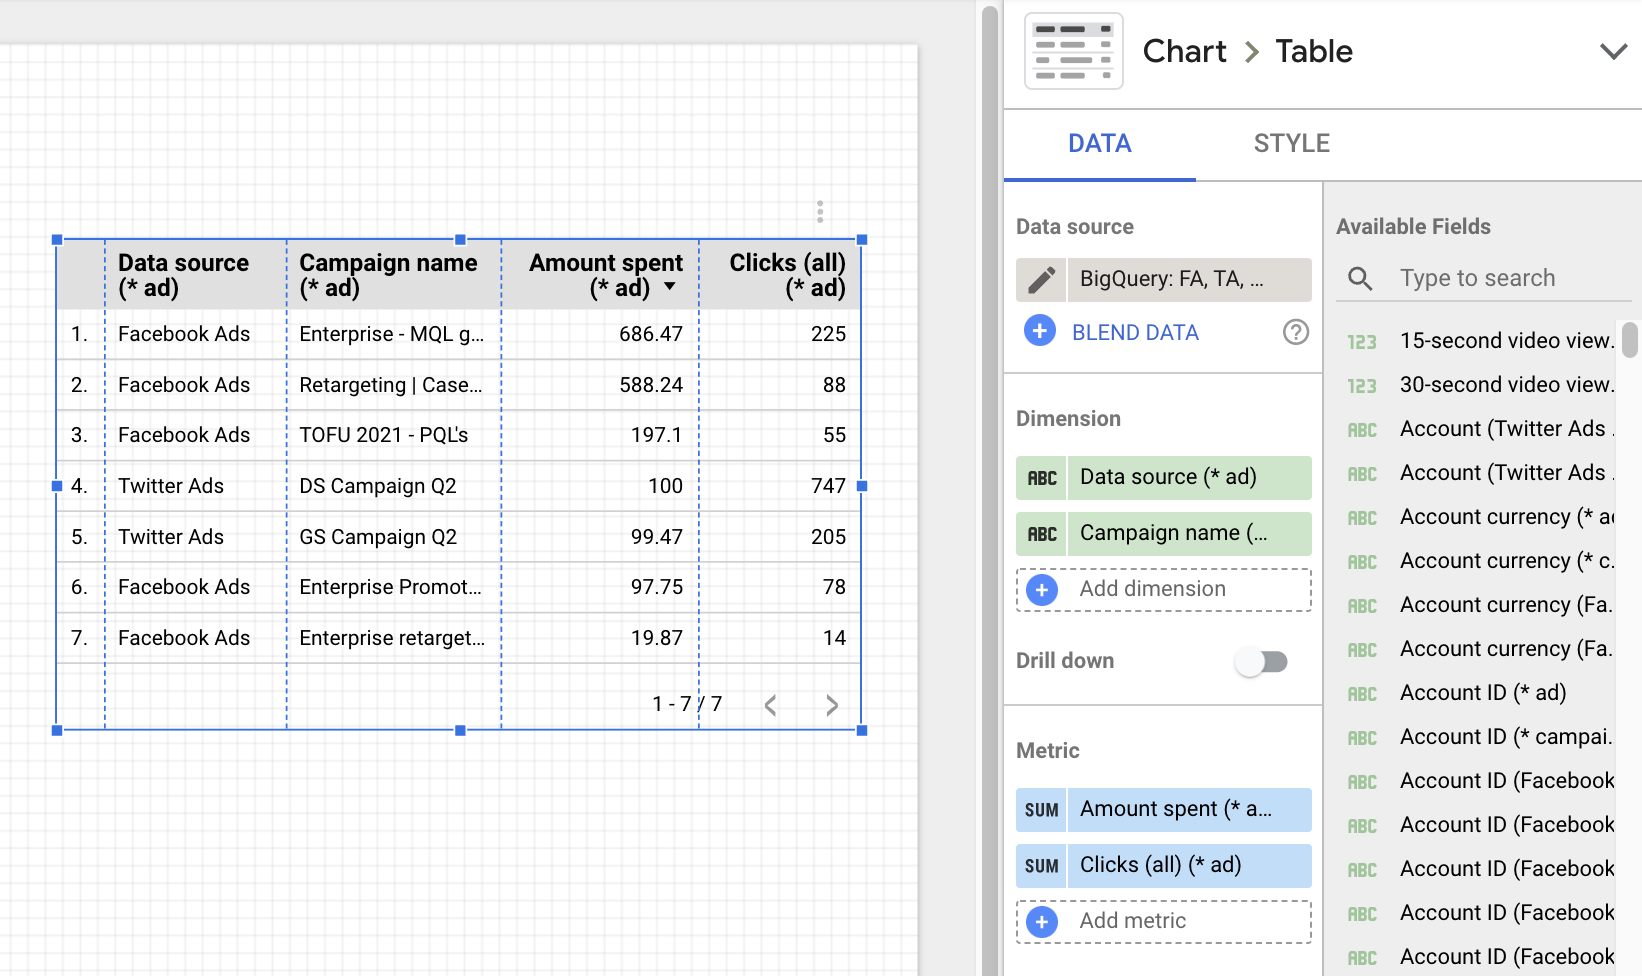The height and width of the screenshot is (976, 1642).
Task: Click the search magnifier icon in Available Fields
Action: 1360,278
